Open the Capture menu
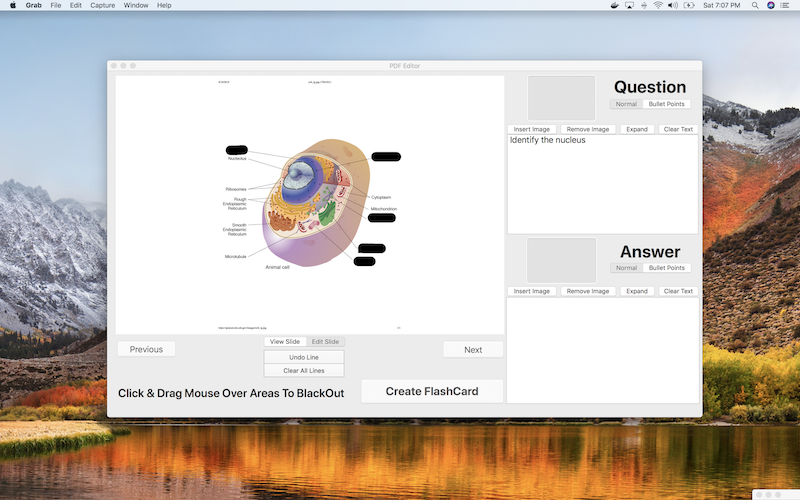800x500 pixels. pos(103,5)
